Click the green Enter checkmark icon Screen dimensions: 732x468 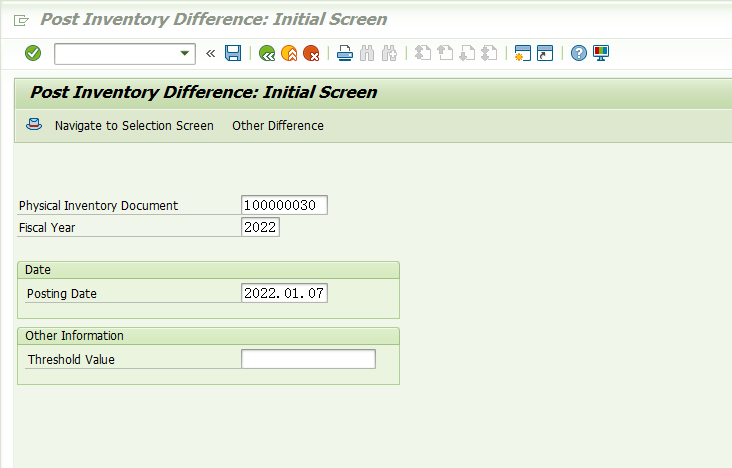point(33,53)
